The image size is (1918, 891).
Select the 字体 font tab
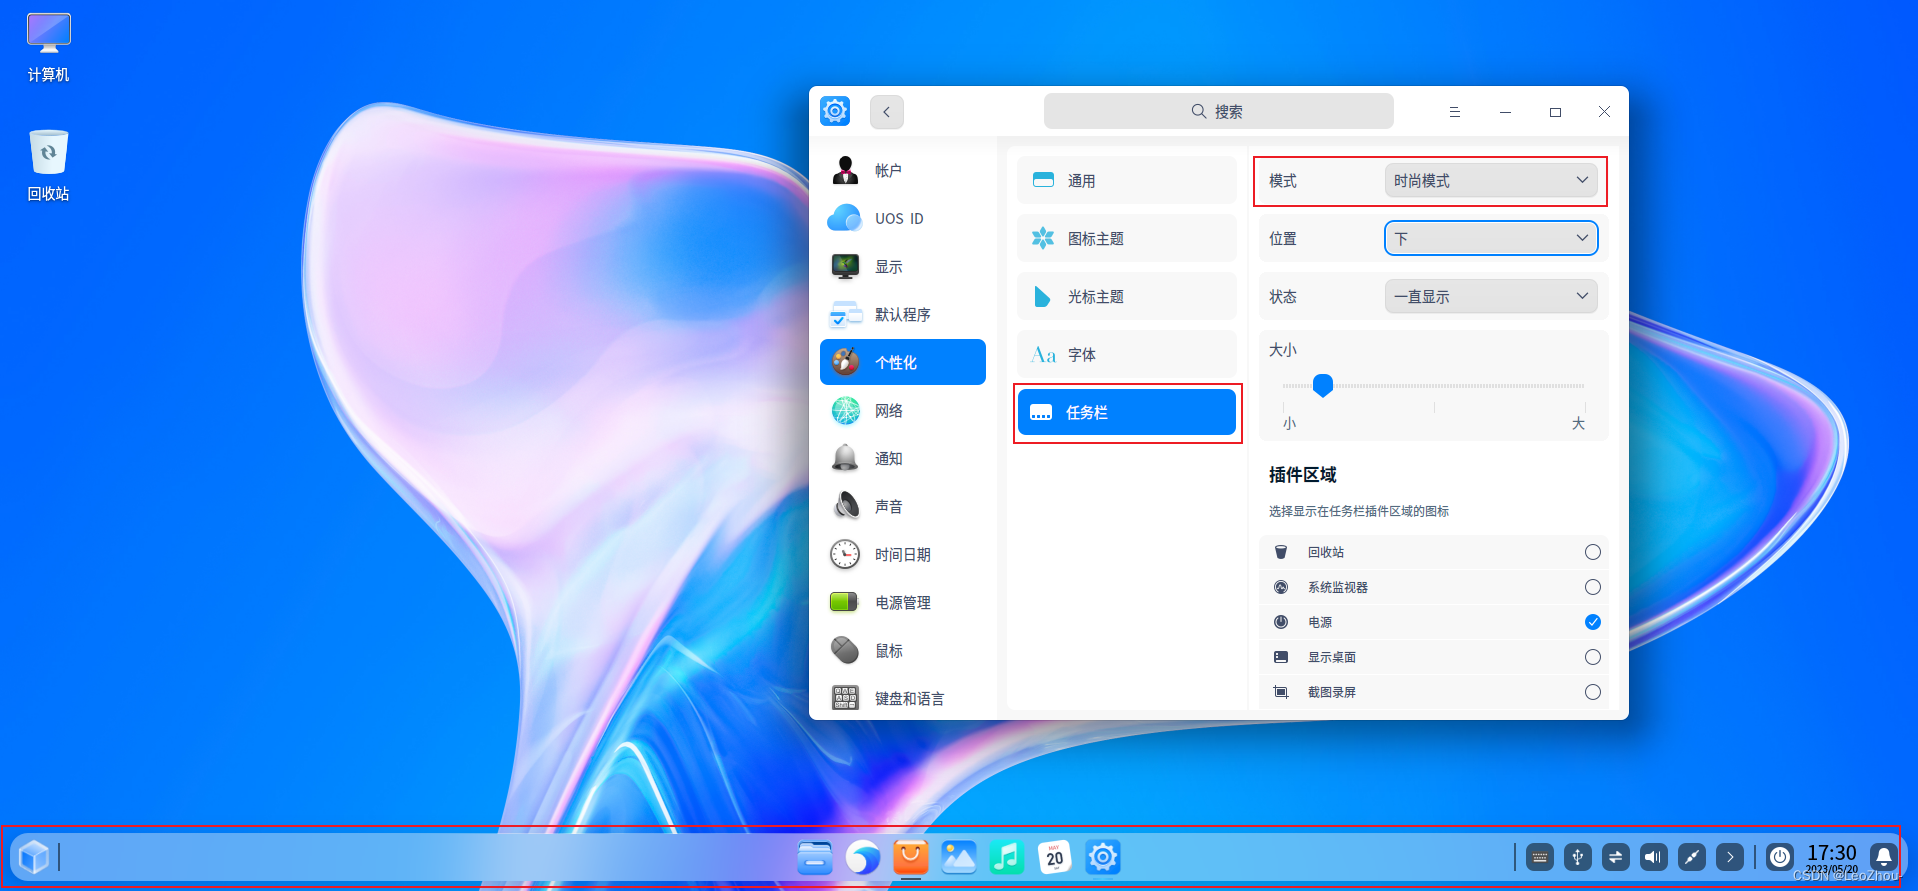tap(1127, 355)
